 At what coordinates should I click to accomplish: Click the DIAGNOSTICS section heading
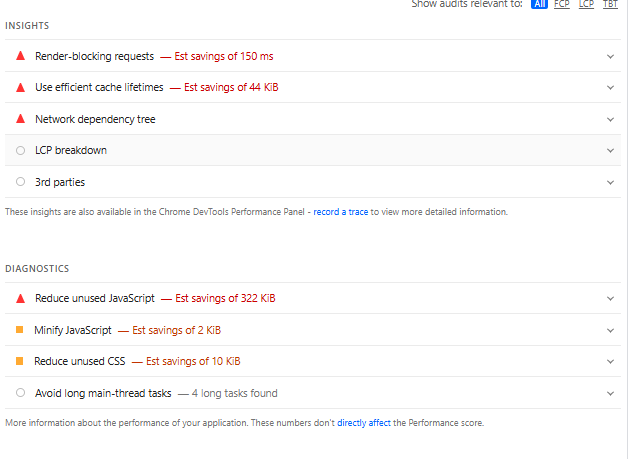(37, 269)
